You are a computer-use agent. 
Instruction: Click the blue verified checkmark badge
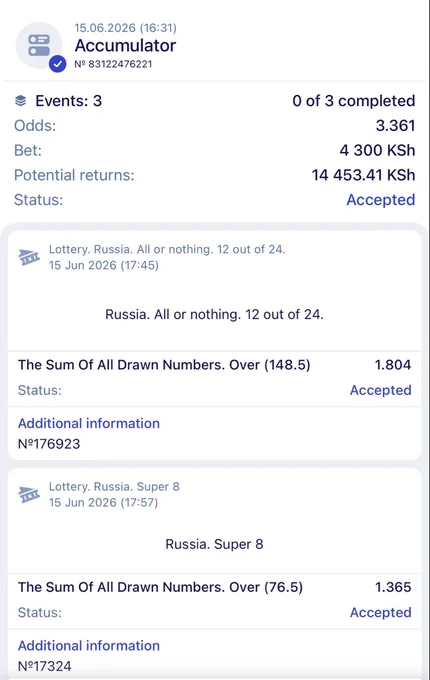click(57, 64)
